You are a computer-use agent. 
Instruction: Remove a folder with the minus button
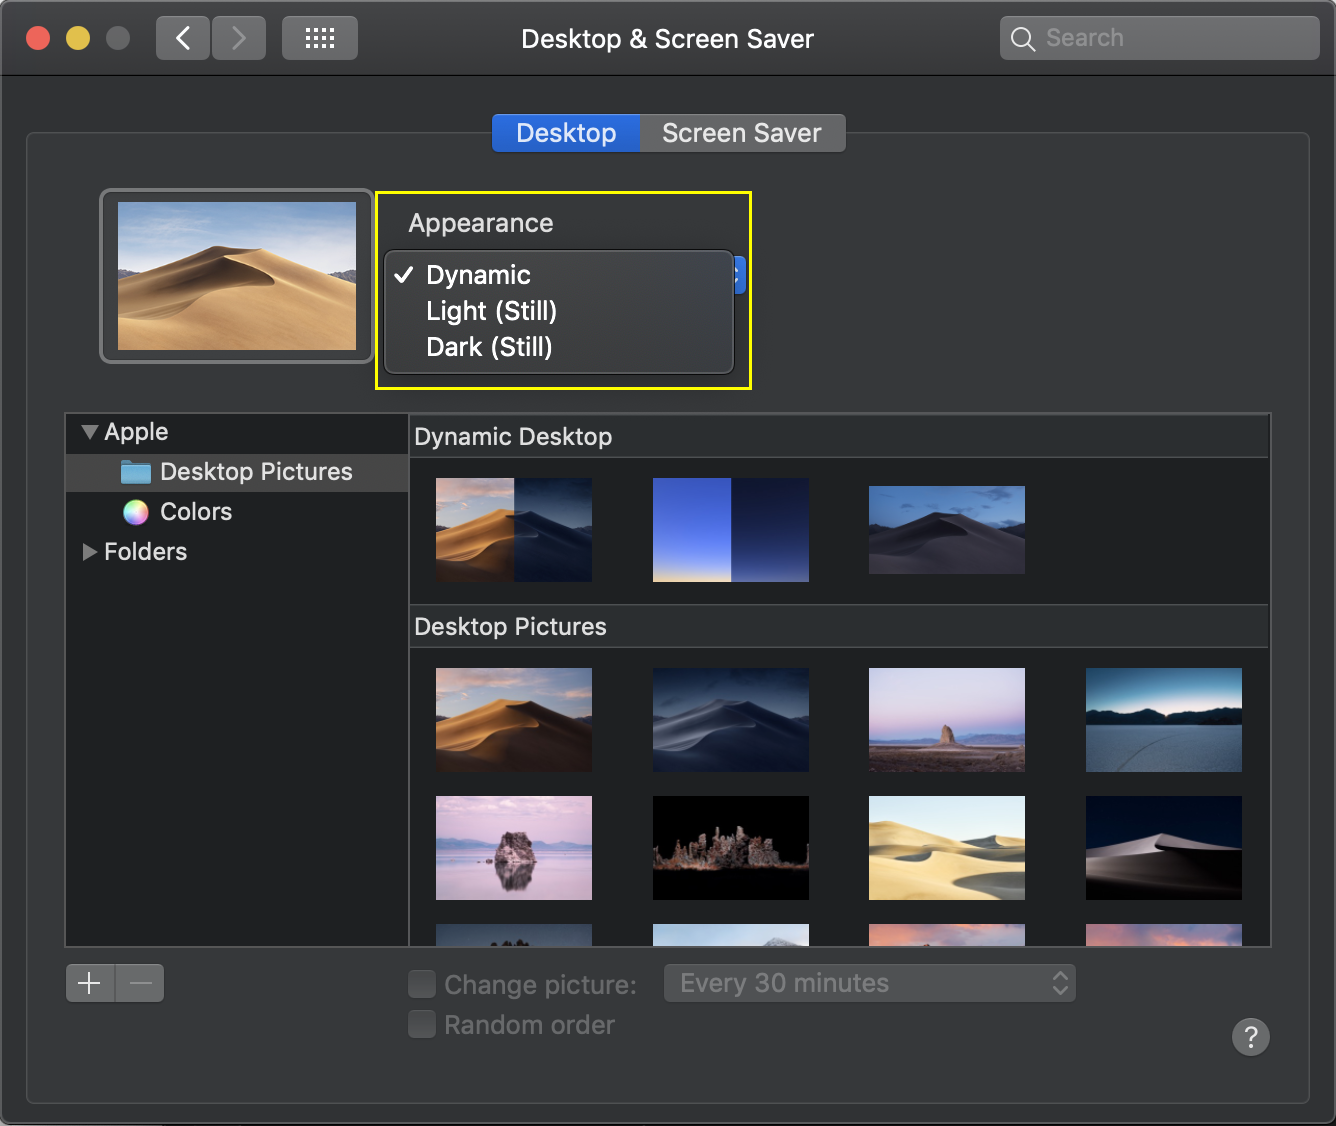(140, 983)
